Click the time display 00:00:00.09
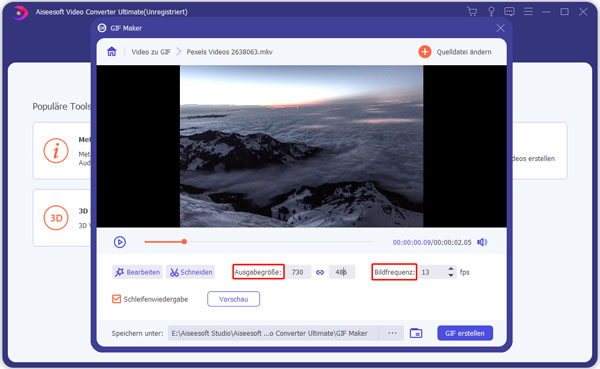This screenshot has height=369, width=600. 412,242
